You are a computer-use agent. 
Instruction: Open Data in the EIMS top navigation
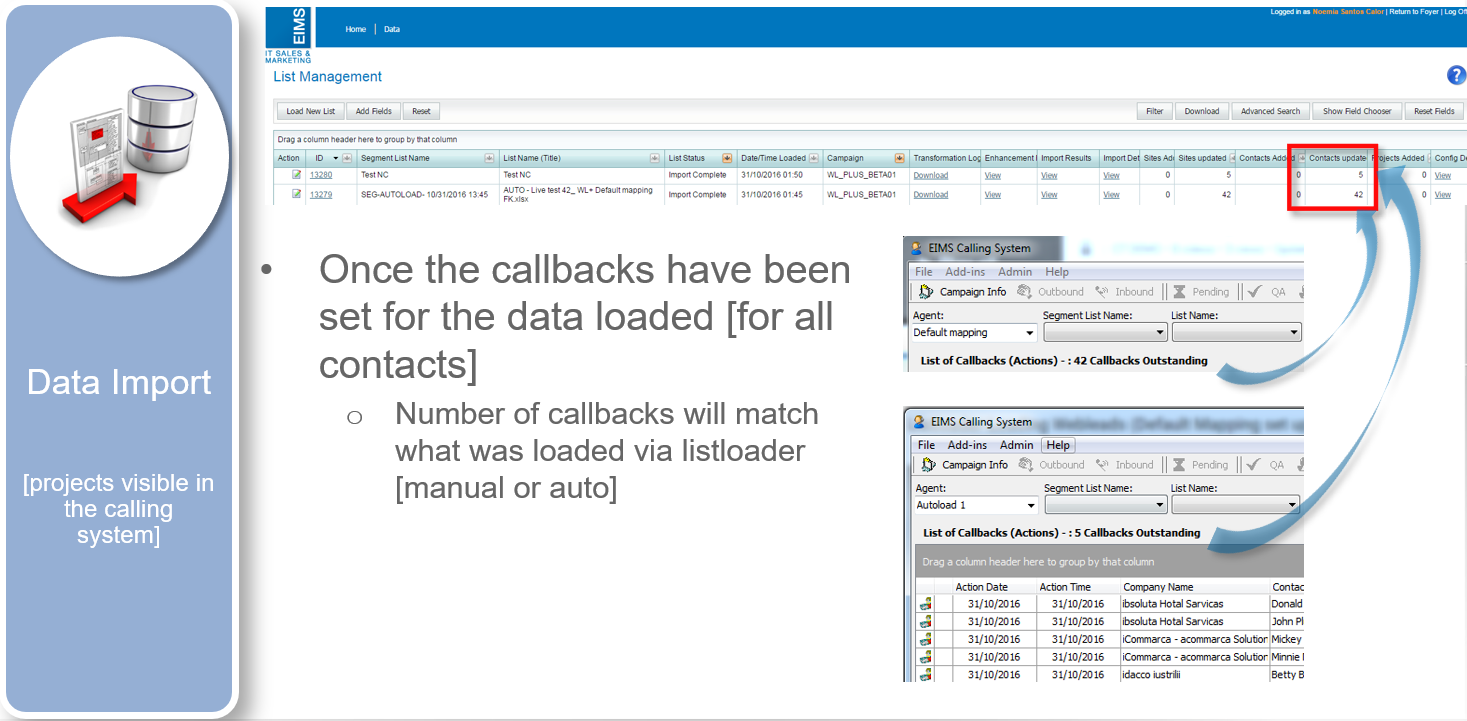point(392,29)
